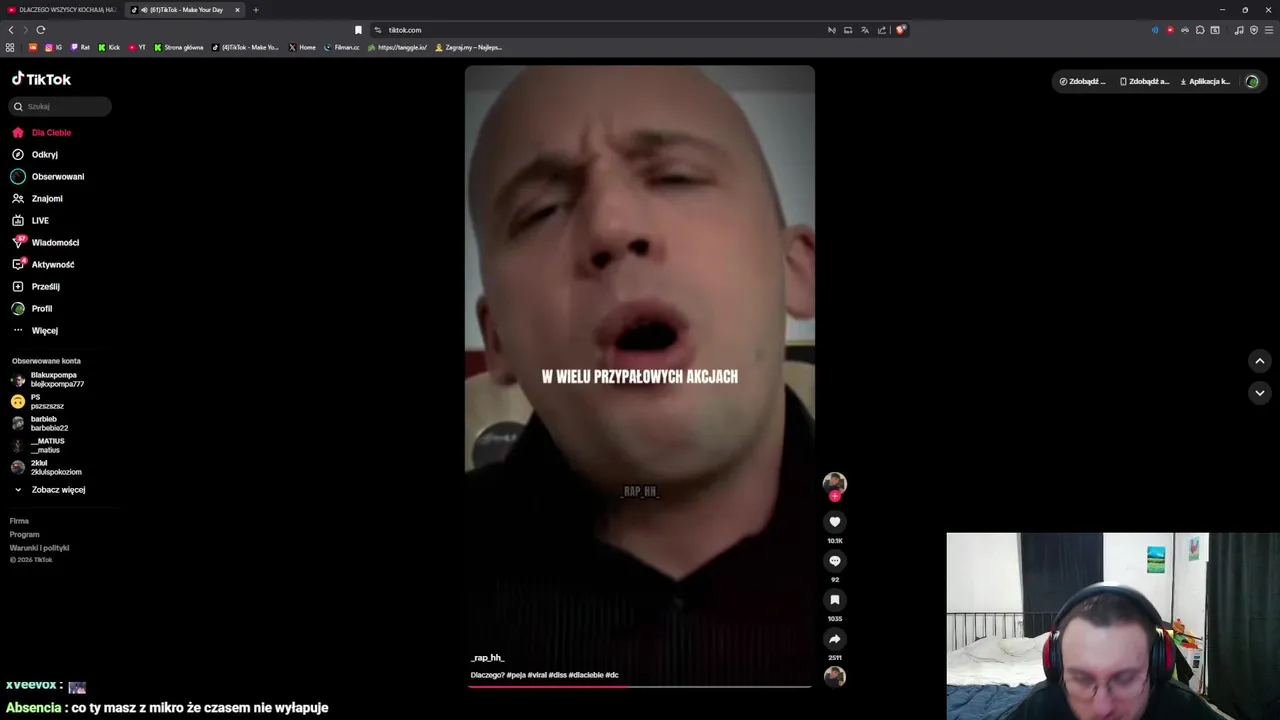The height and width of the screenshot is (720, 1280).
Task: Click Aplikacja k... download button
Action: click(1205, 81)
